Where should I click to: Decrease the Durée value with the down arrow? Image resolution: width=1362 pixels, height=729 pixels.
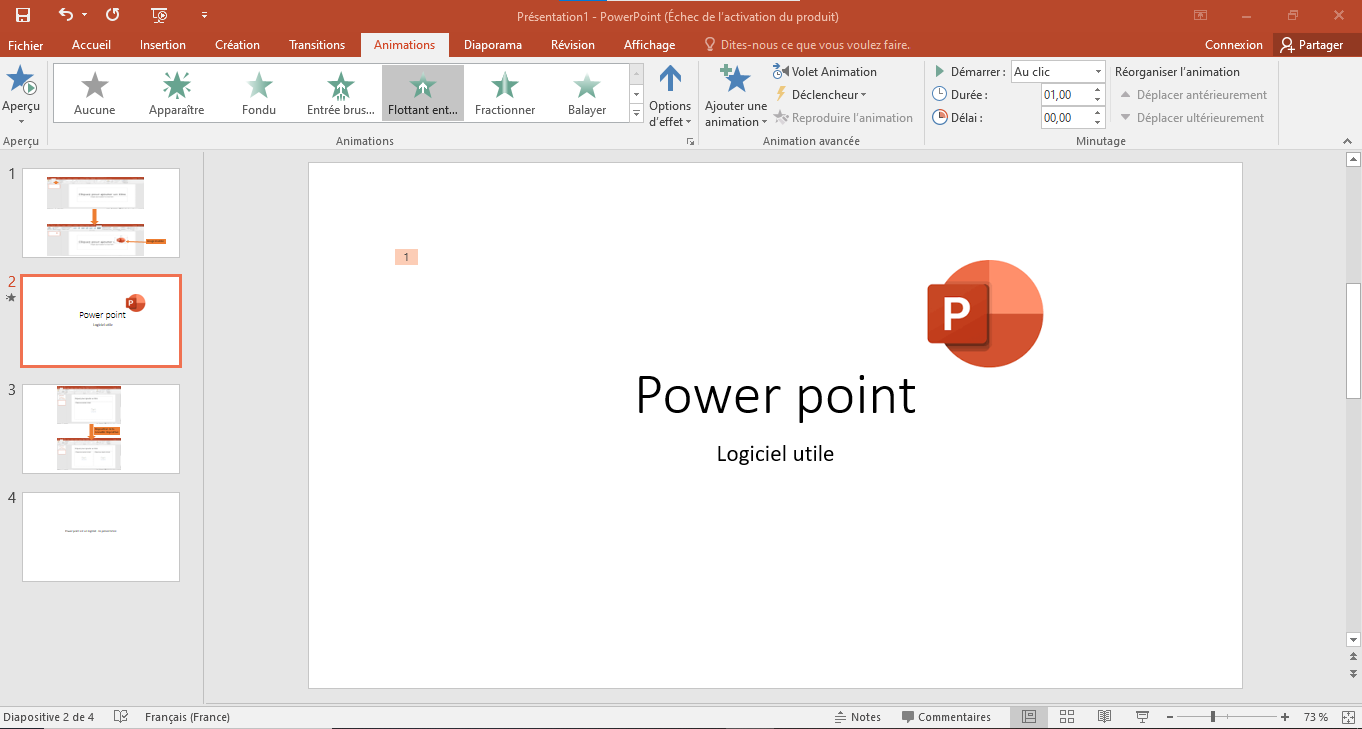click(x=1099, y=101)
